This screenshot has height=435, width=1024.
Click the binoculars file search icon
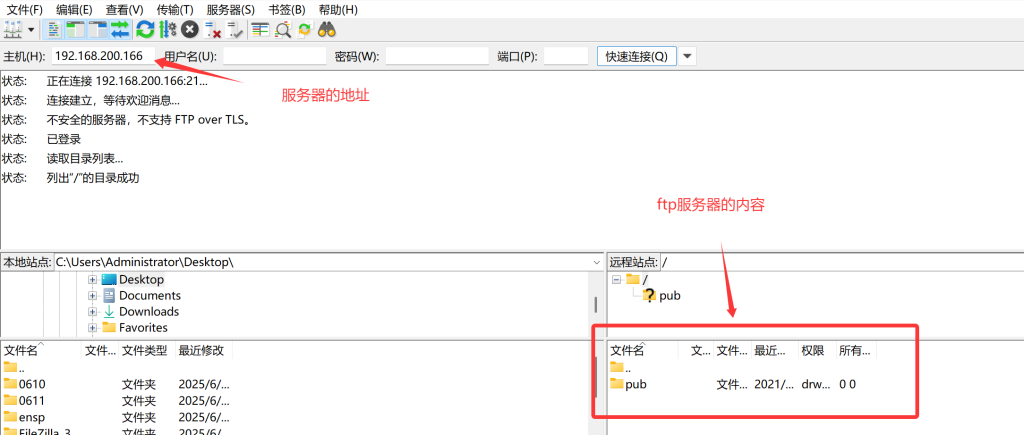[326, 30]
